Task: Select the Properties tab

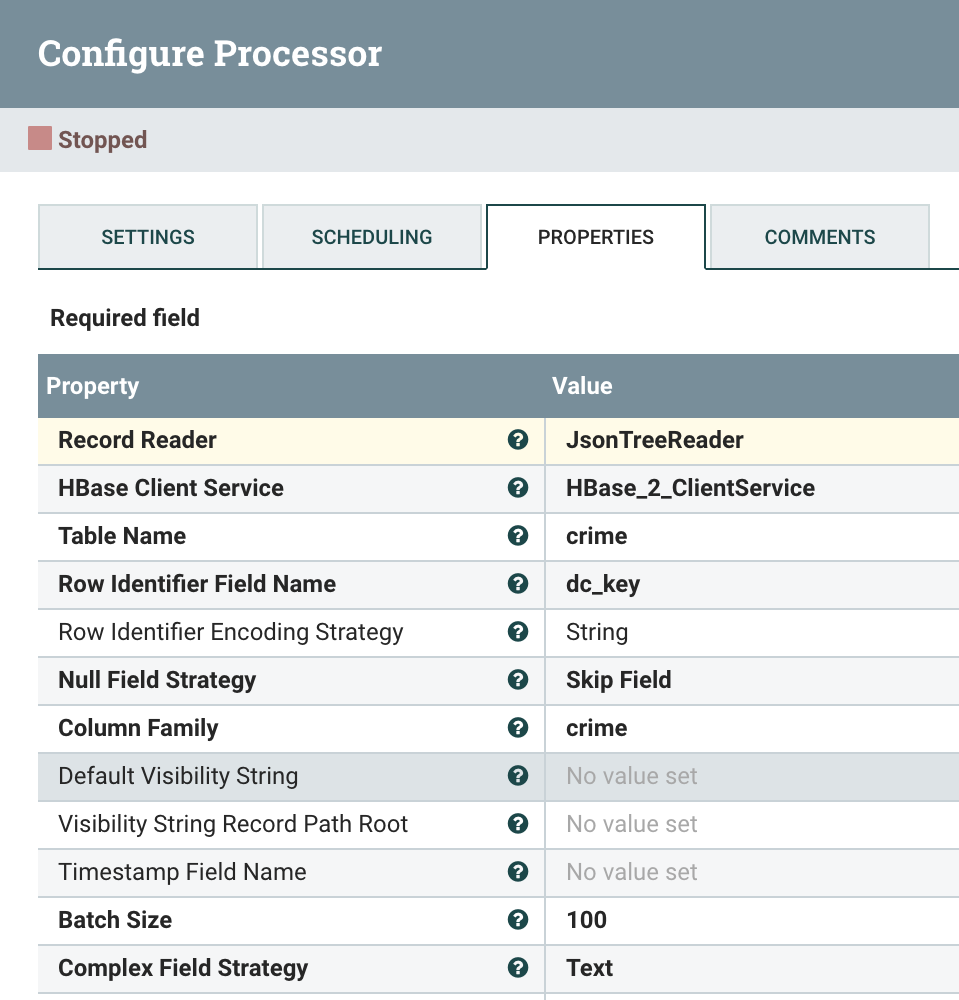Action: [596, 238]
